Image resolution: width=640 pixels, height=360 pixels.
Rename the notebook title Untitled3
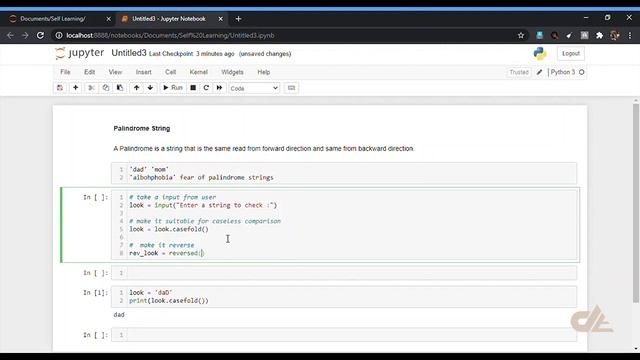coord(129,53)
